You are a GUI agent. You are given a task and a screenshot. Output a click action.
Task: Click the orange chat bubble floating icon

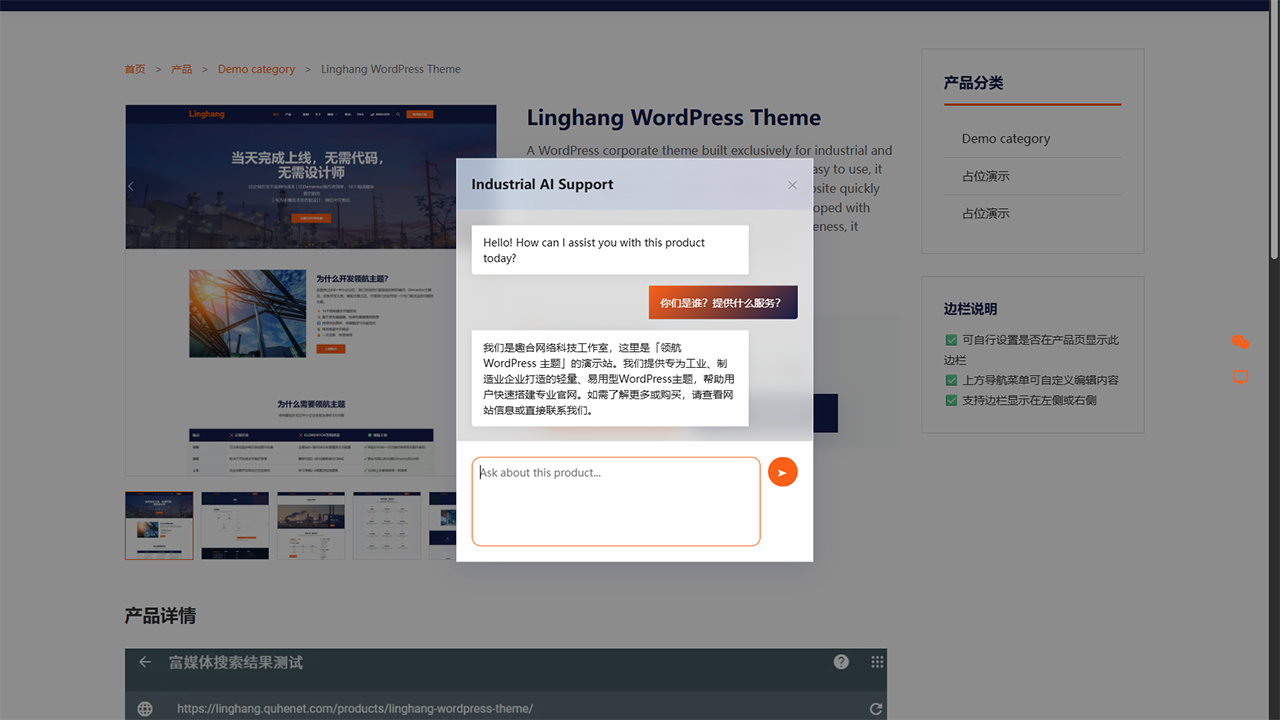(1240, 377)
